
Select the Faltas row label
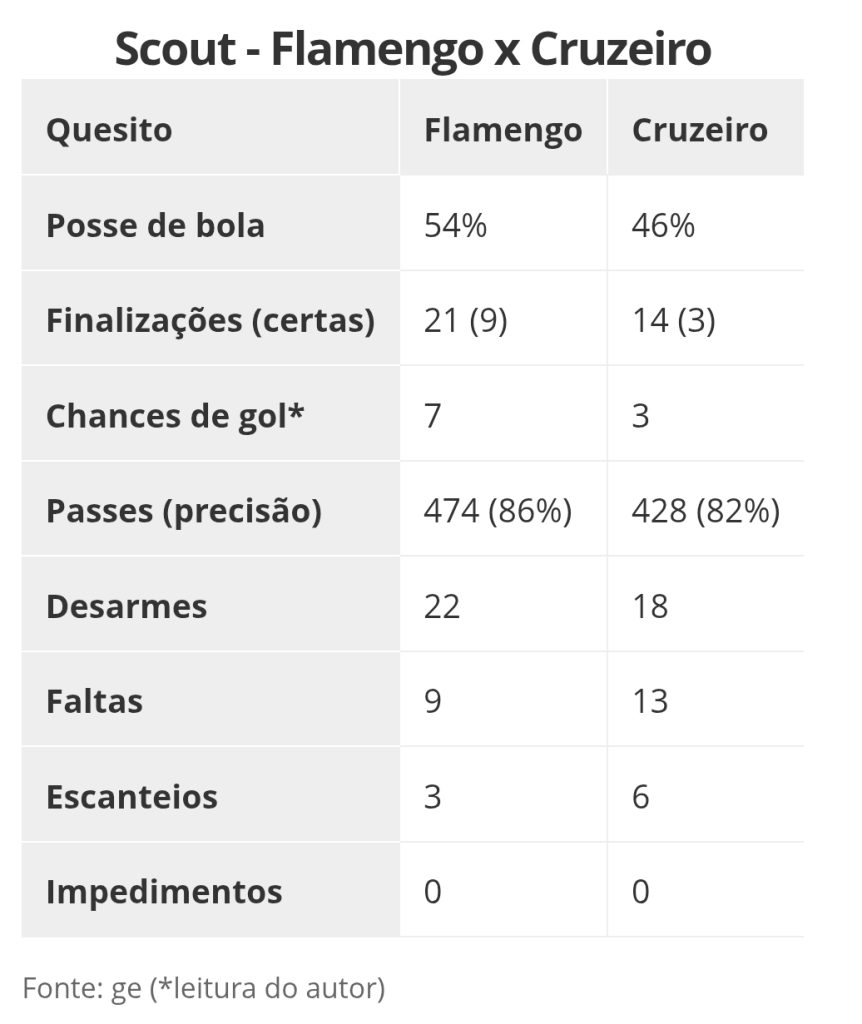tap(94, 701)
